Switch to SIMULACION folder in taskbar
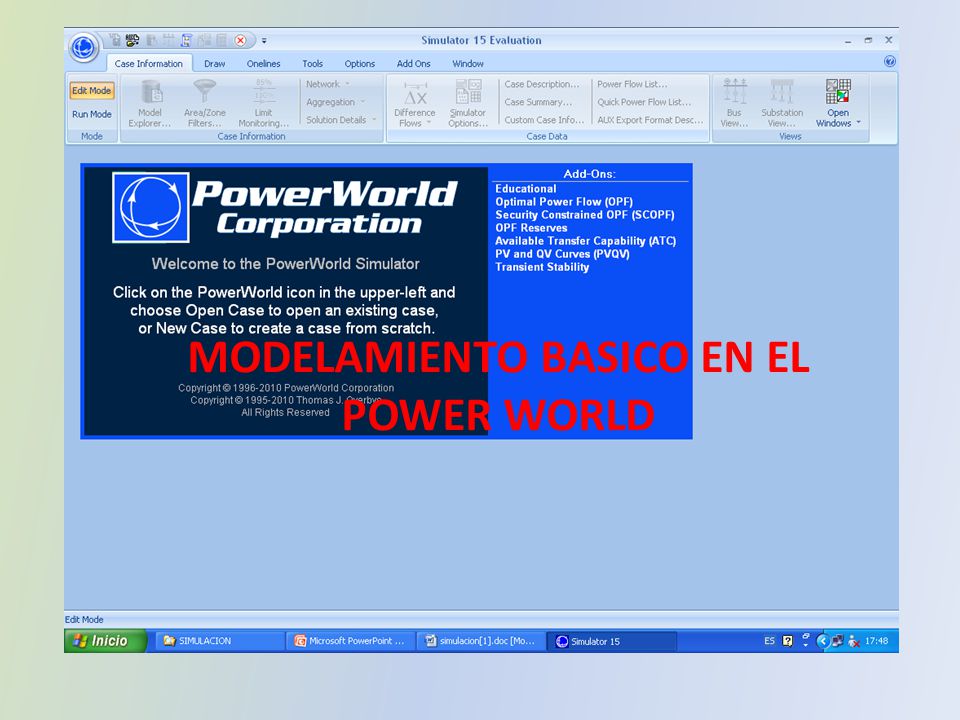 [x=219, y=641]
